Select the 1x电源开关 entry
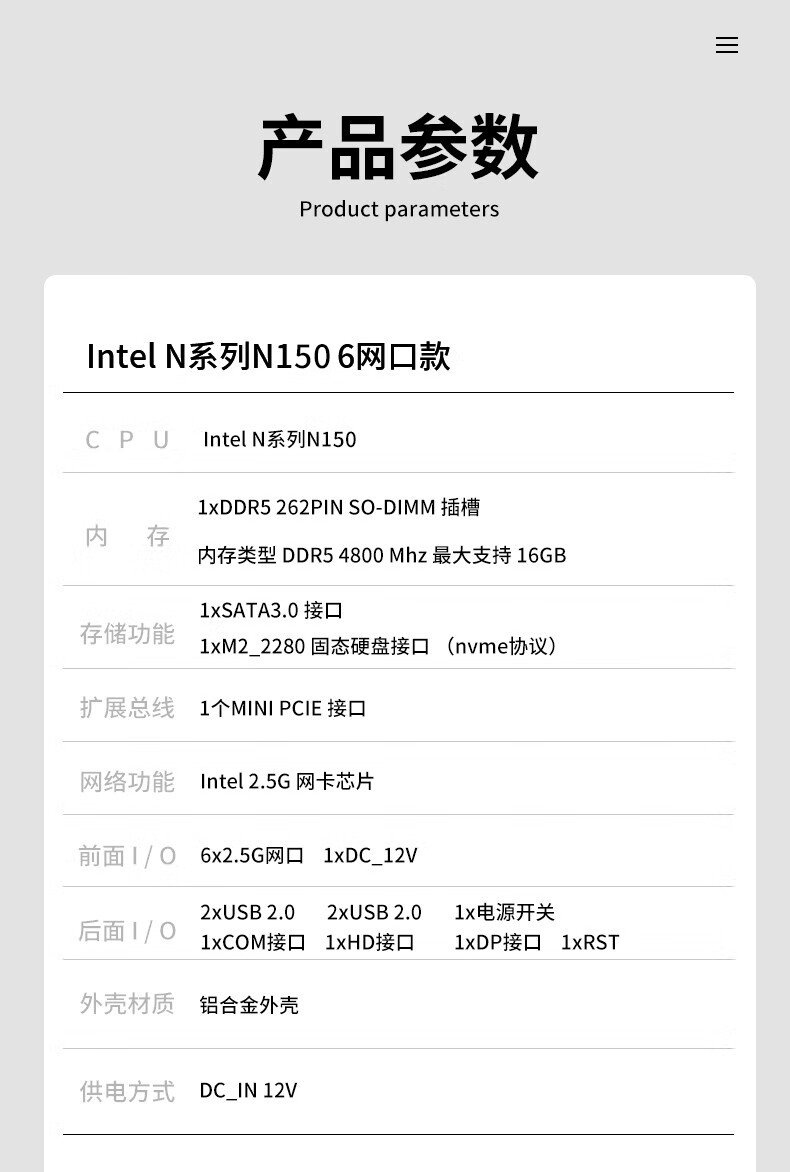This screenshot has height=1172, width=790. click(504, 912)
